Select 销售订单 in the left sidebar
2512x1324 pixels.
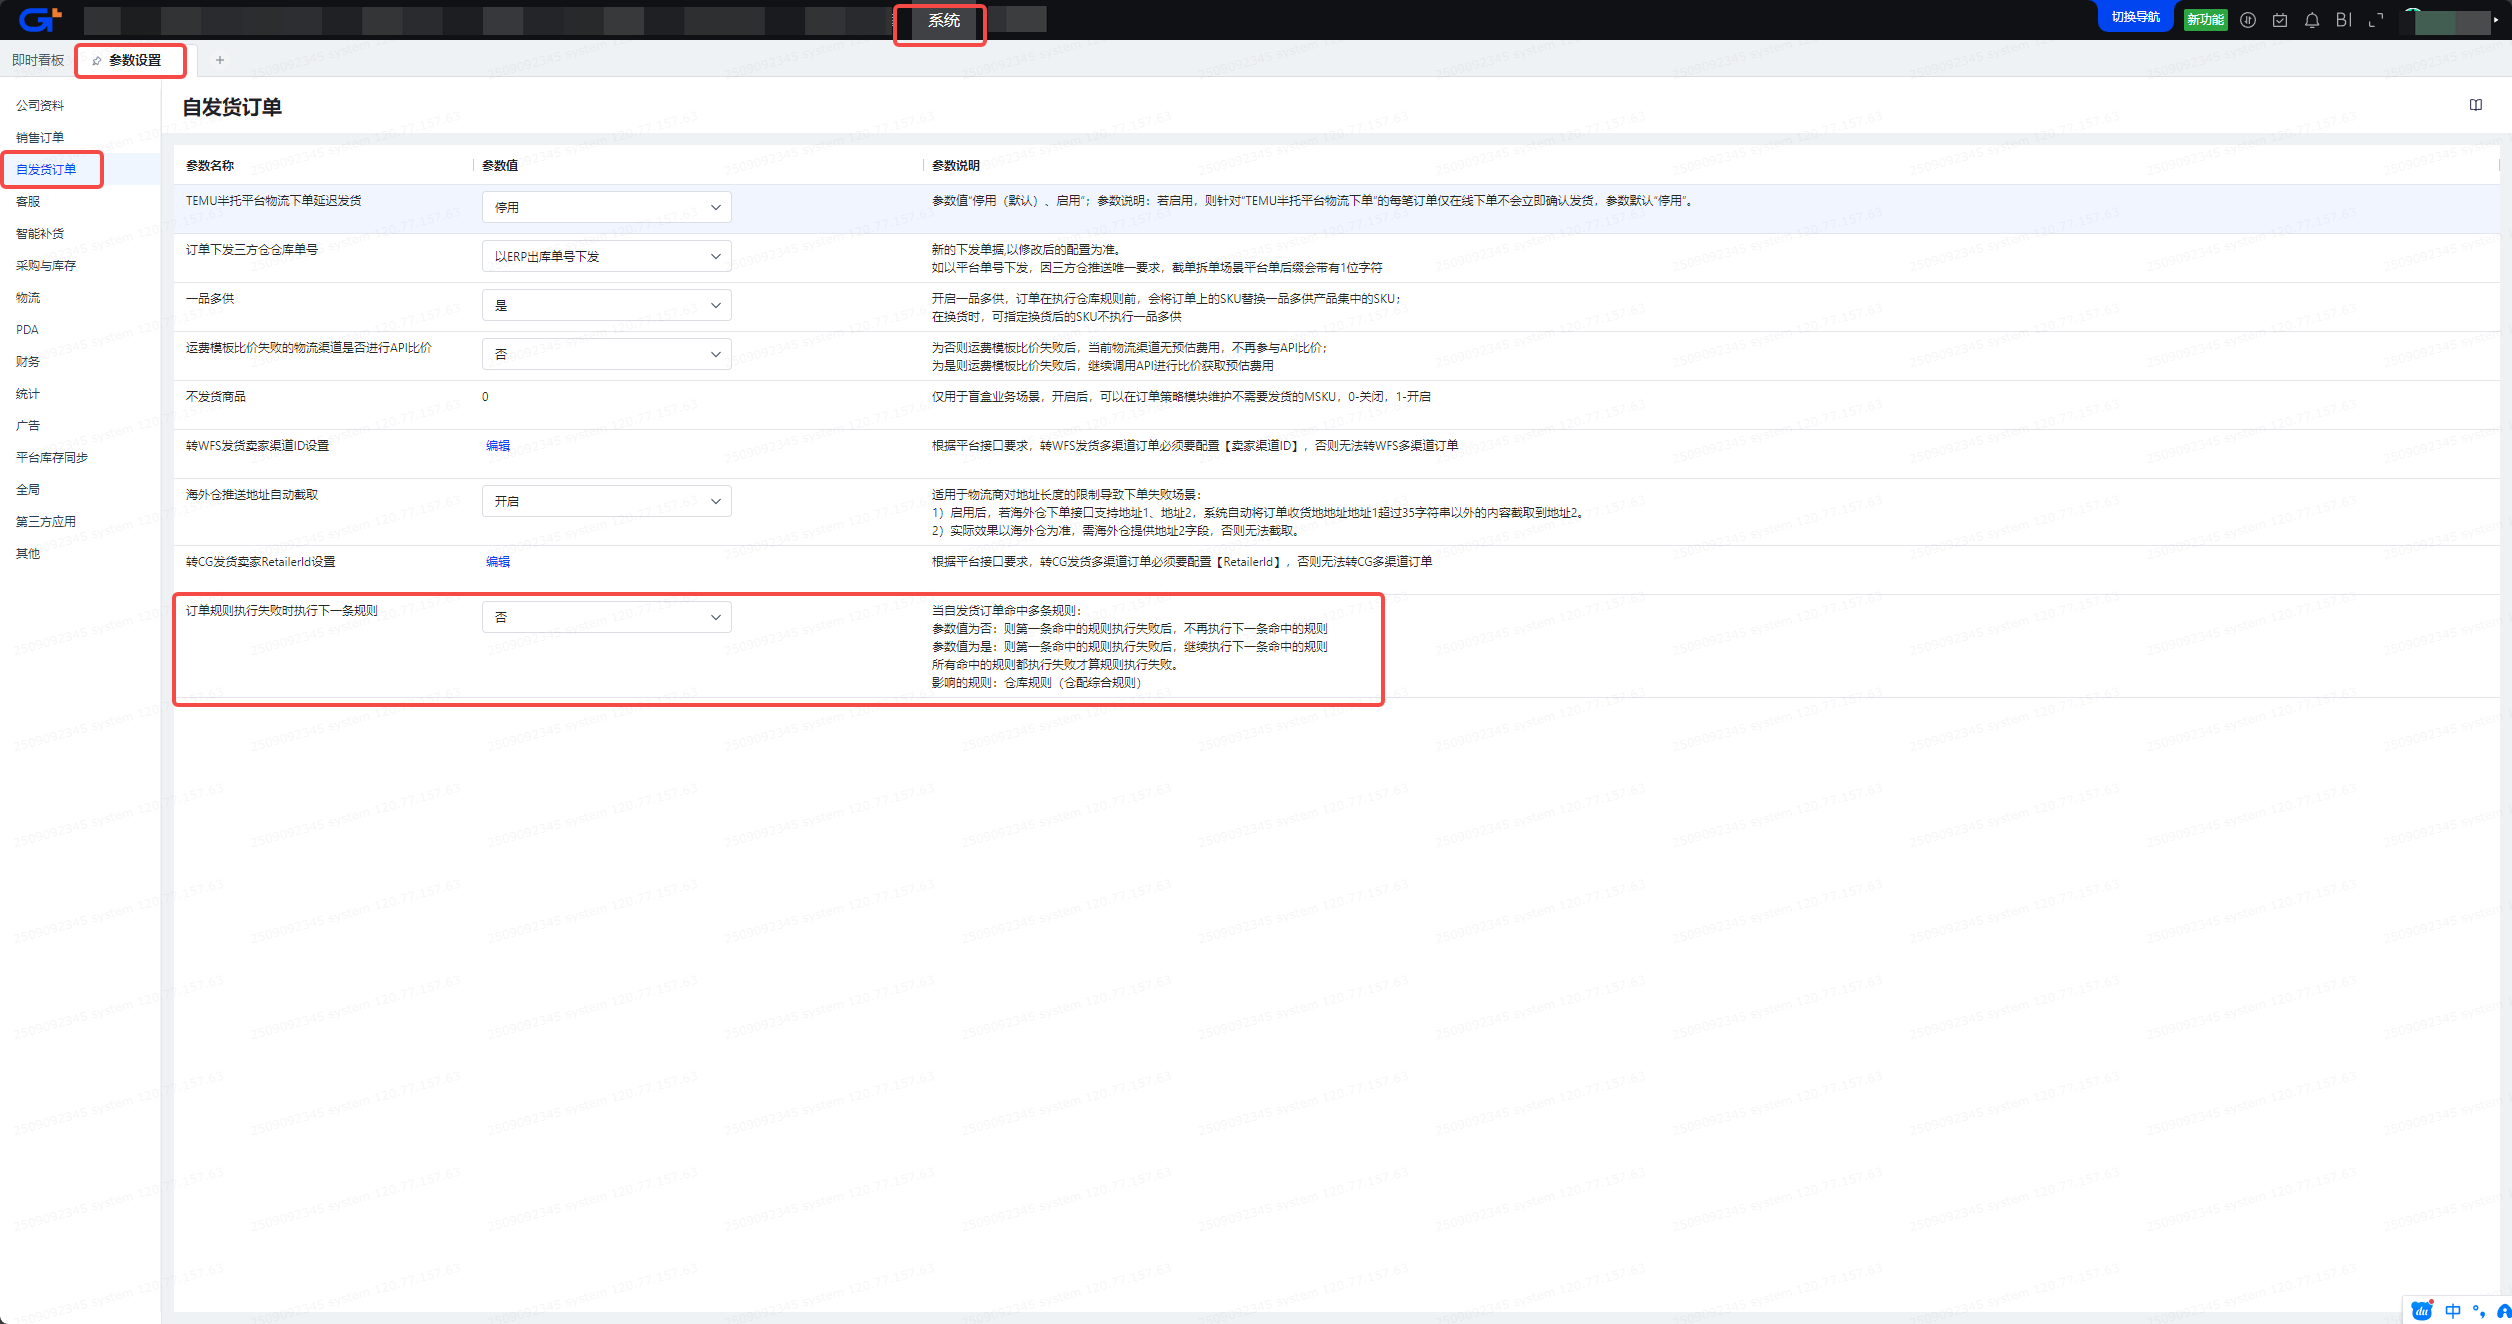(40, 137)
